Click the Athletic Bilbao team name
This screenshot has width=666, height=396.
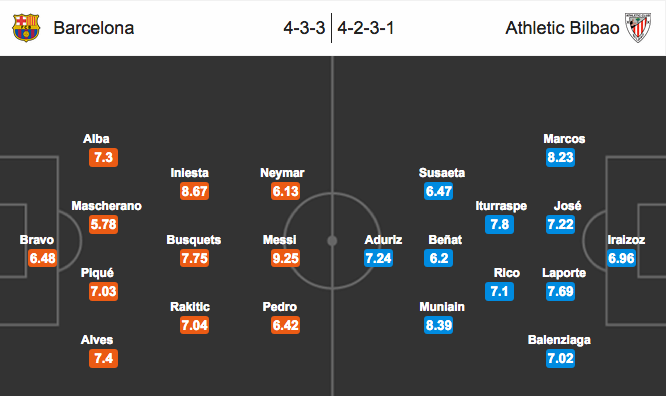[562, 28]
